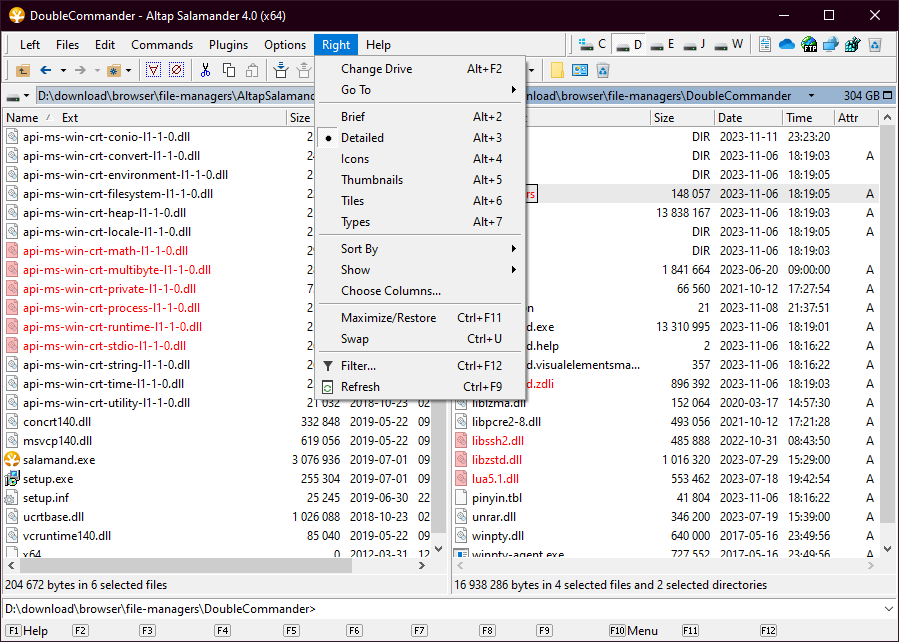Select Choose Columns... menu entry
This screenshot has width=899, height=642.
click(390, 291)
